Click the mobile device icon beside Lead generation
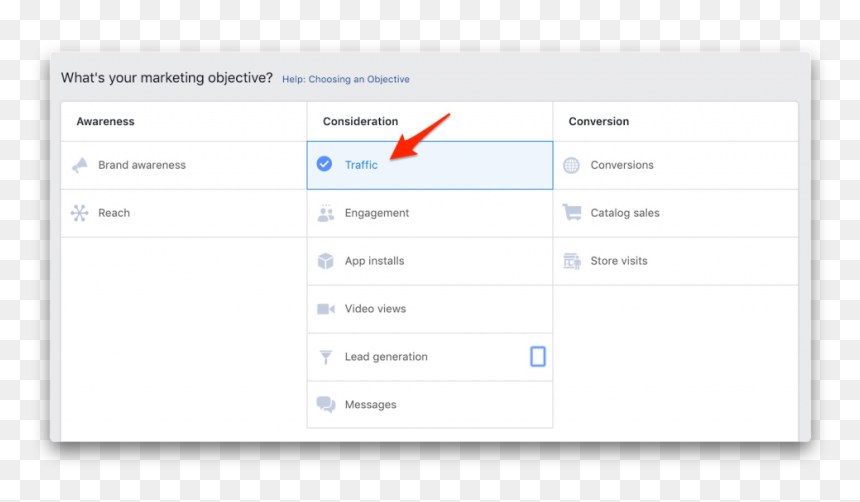Image resolution: width=860 pixels, height=502 pixels. point(538,357)
